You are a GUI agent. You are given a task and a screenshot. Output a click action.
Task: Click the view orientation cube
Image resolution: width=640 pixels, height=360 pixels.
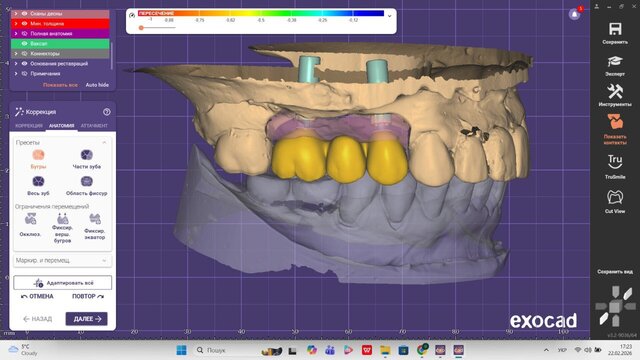tap(615, 306)
